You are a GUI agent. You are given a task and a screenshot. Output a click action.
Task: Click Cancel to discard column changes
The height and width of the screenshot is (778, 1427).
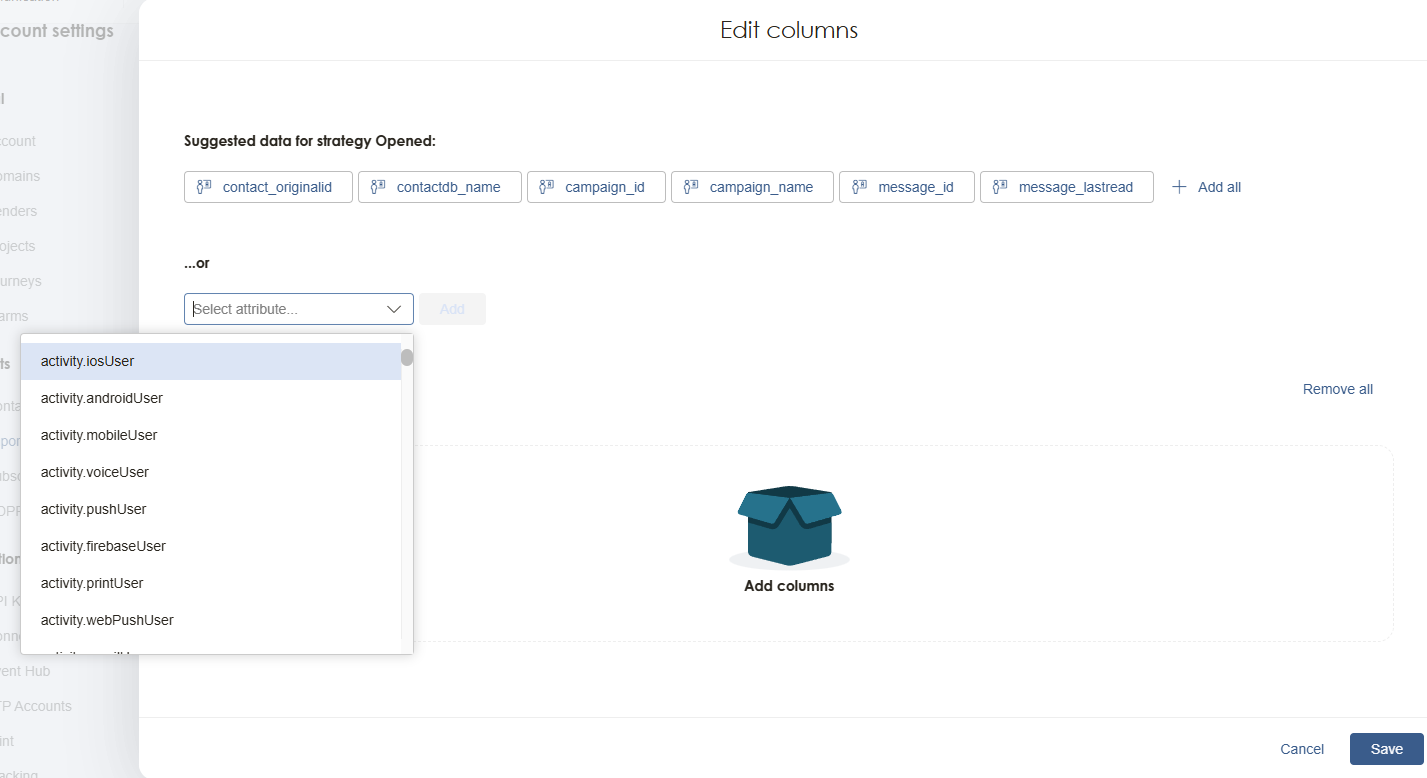click(1302, 749)
